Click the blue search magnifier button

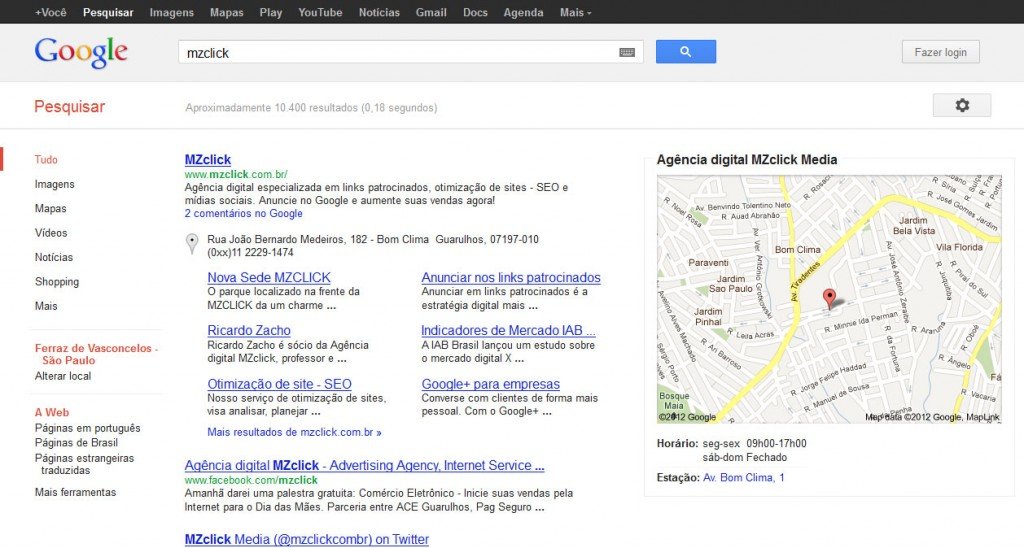click(x=685, y=52)
